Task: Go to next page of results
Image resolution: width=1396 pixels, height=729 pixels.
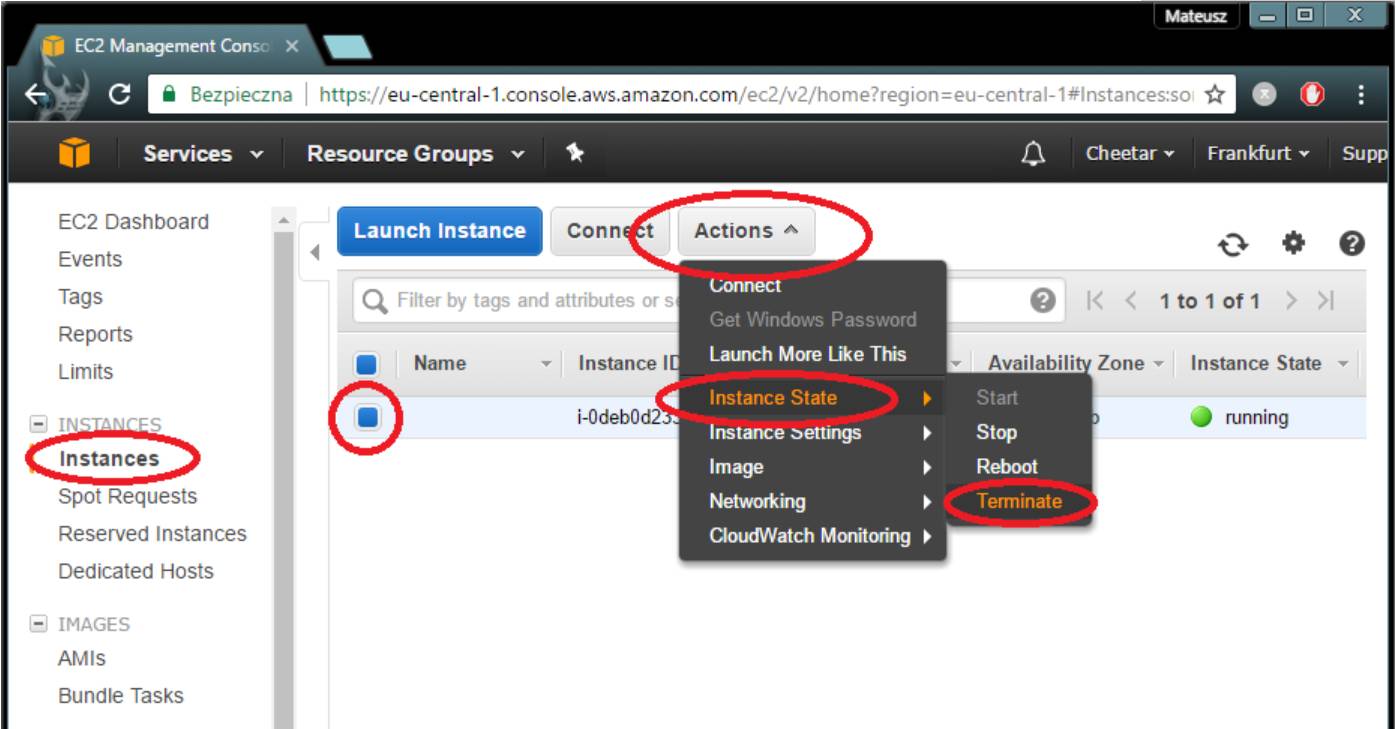Action: (1291, 301)
